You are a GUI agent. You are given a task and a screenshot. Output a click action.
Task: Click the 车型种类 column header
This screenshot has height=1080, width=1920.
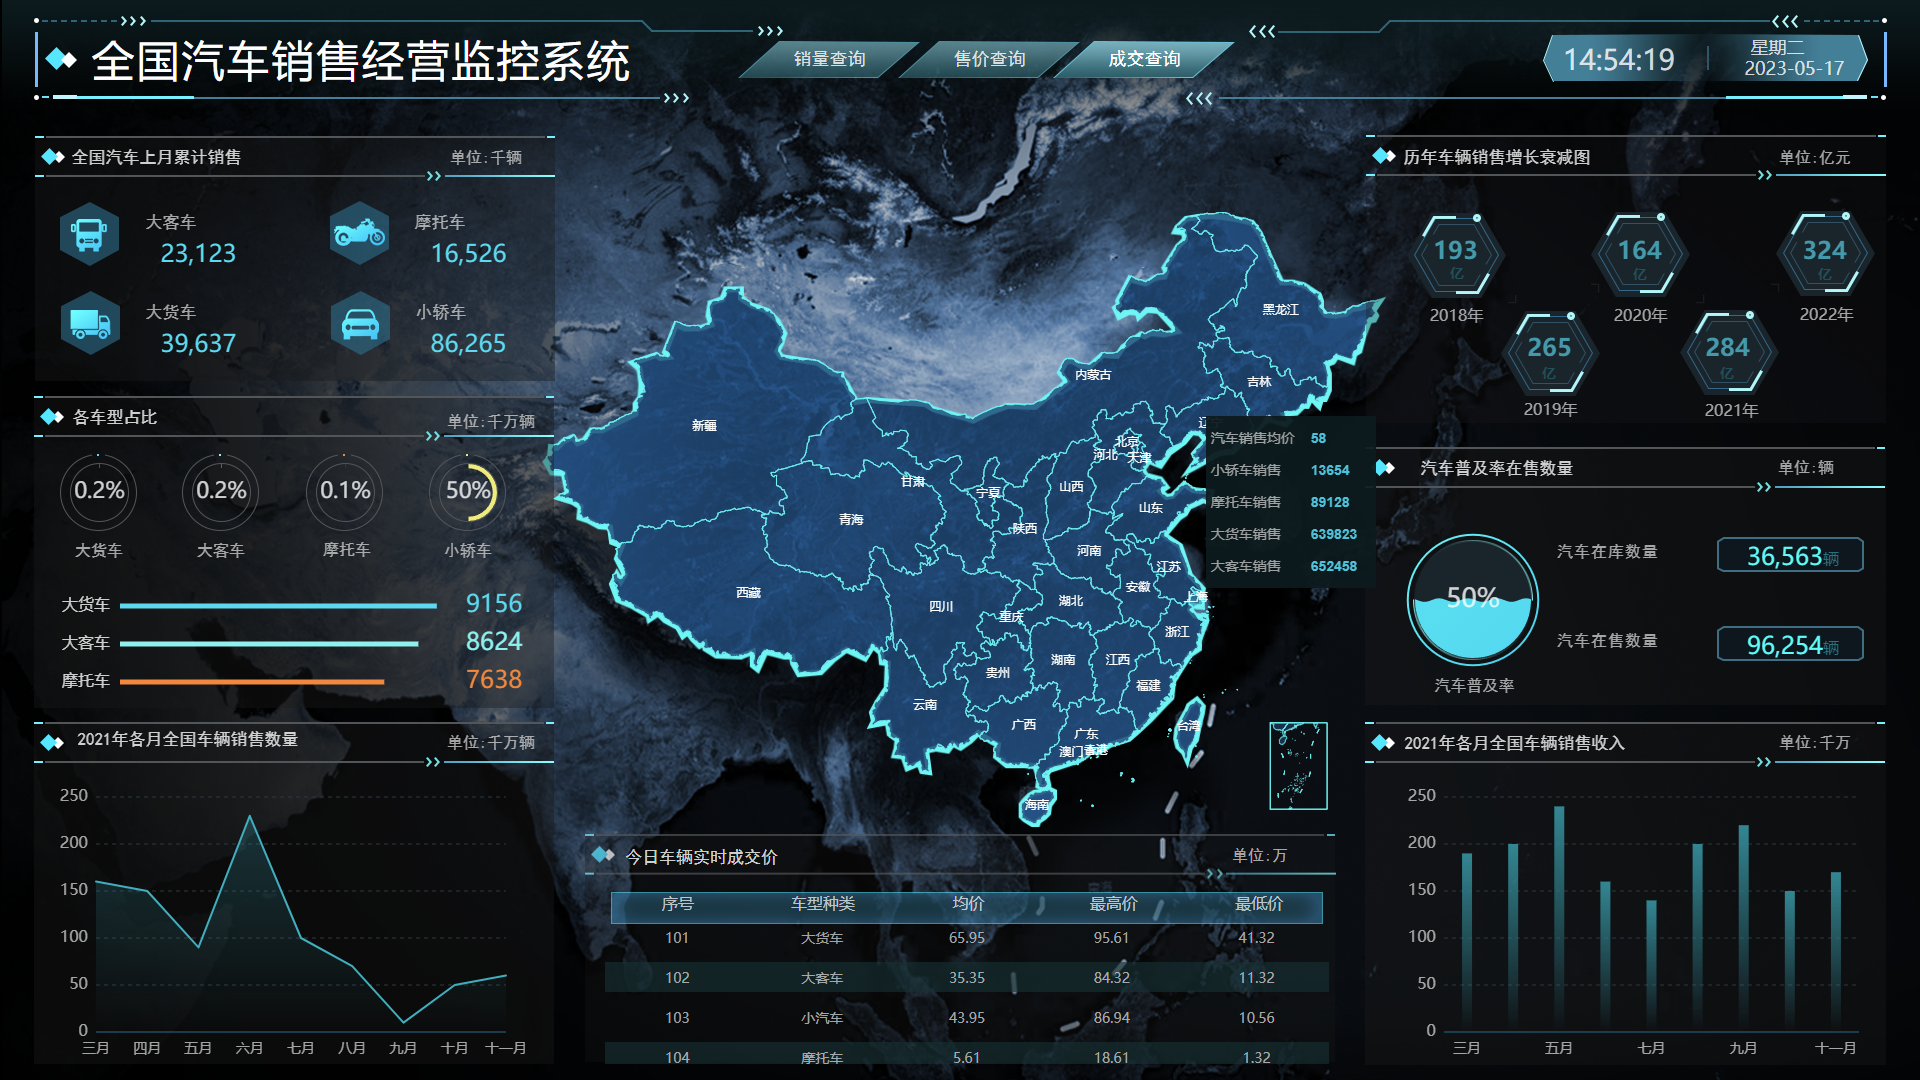click(x=823, y=904)
